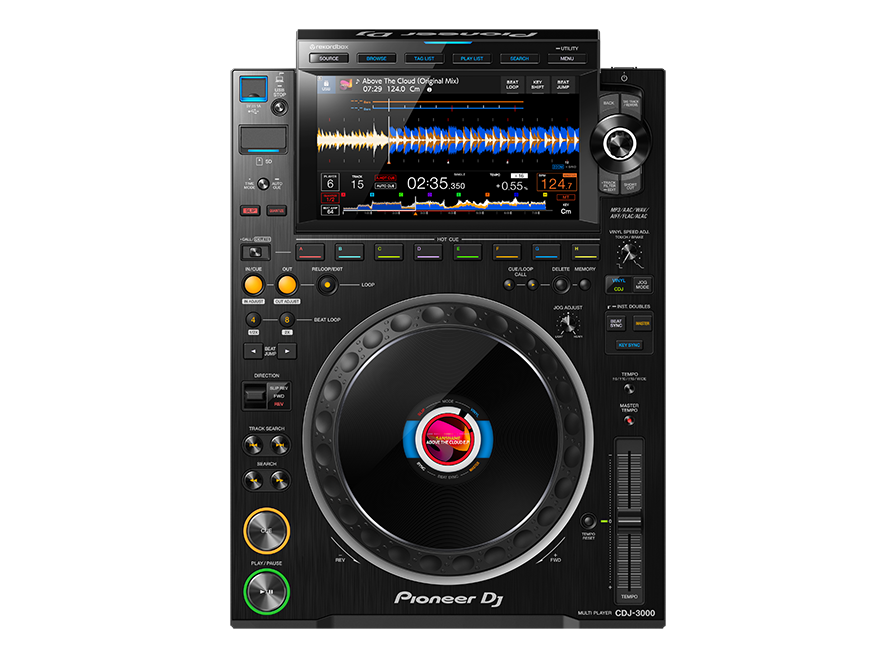The image size is (896, 658).
Task: Enable KEY SYNC
Action: pos(629,345)
